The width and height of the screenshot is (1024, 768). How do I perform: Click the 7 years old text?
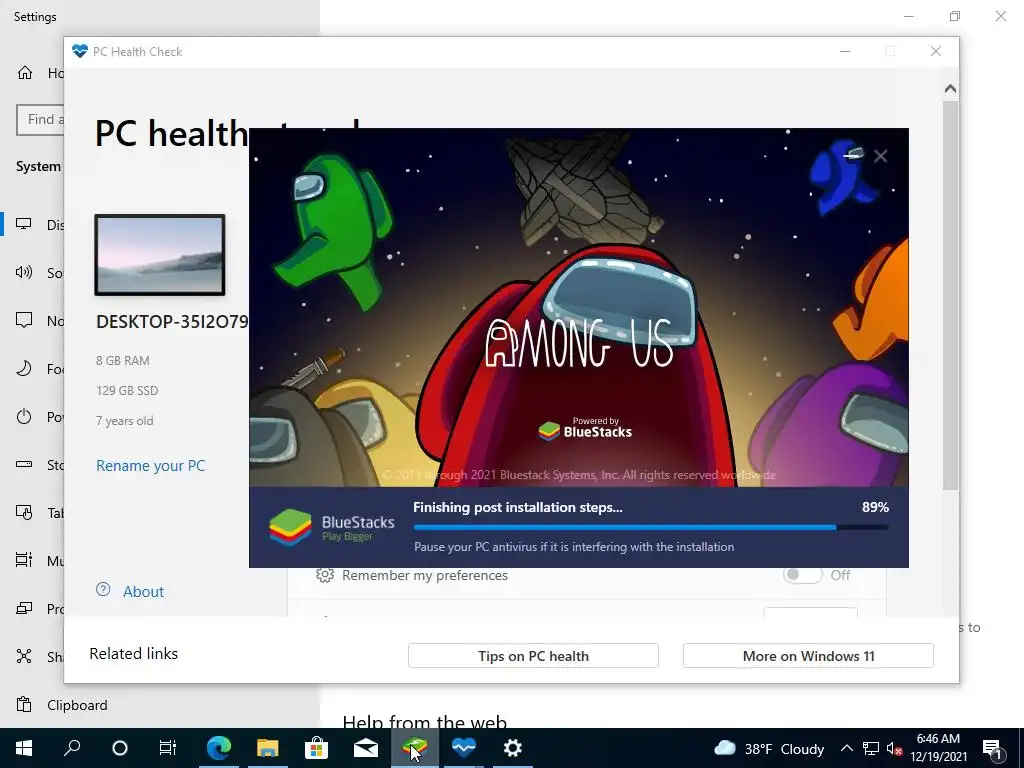[x=125, y=421]
